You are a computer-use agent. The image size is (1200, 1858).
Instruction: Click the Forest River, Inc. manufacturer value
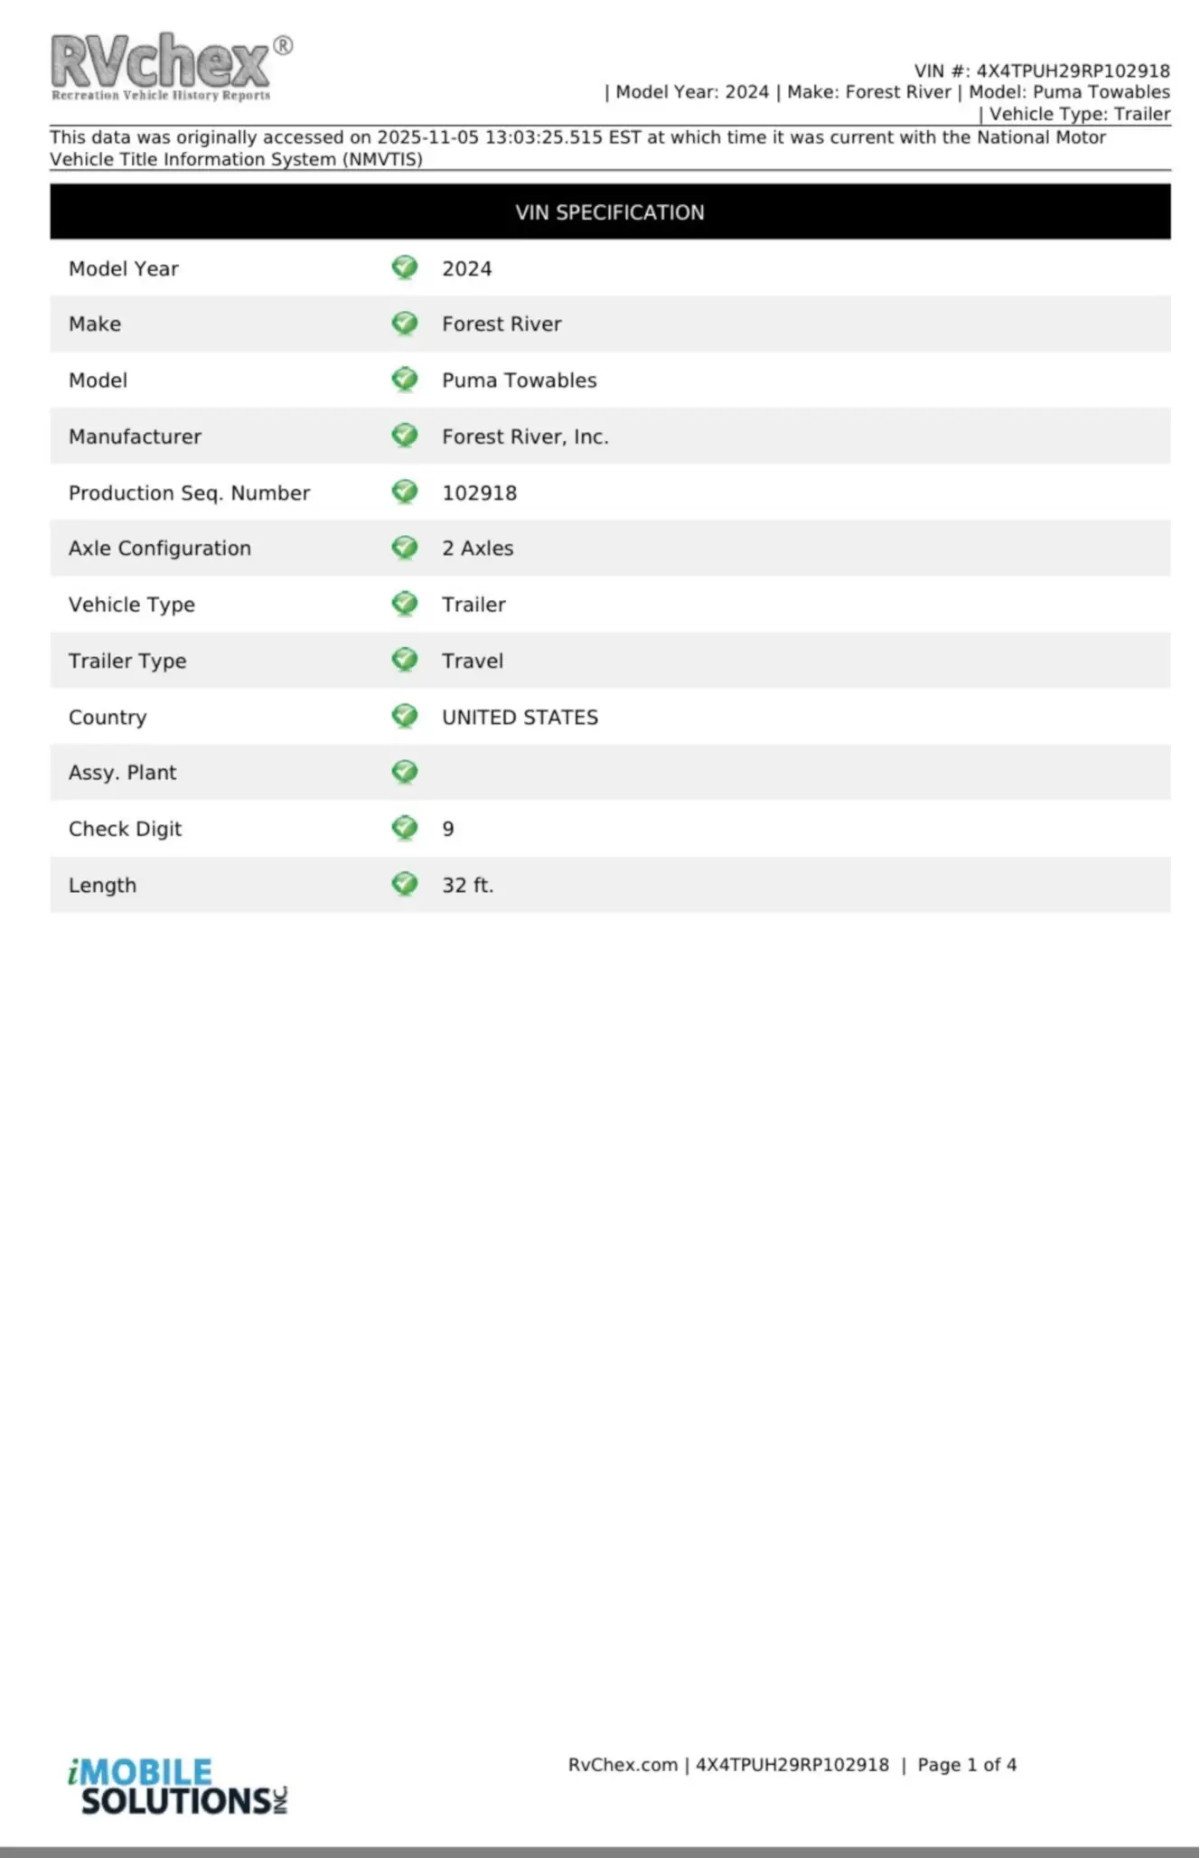pyautogui.click(x=525, y=436)
